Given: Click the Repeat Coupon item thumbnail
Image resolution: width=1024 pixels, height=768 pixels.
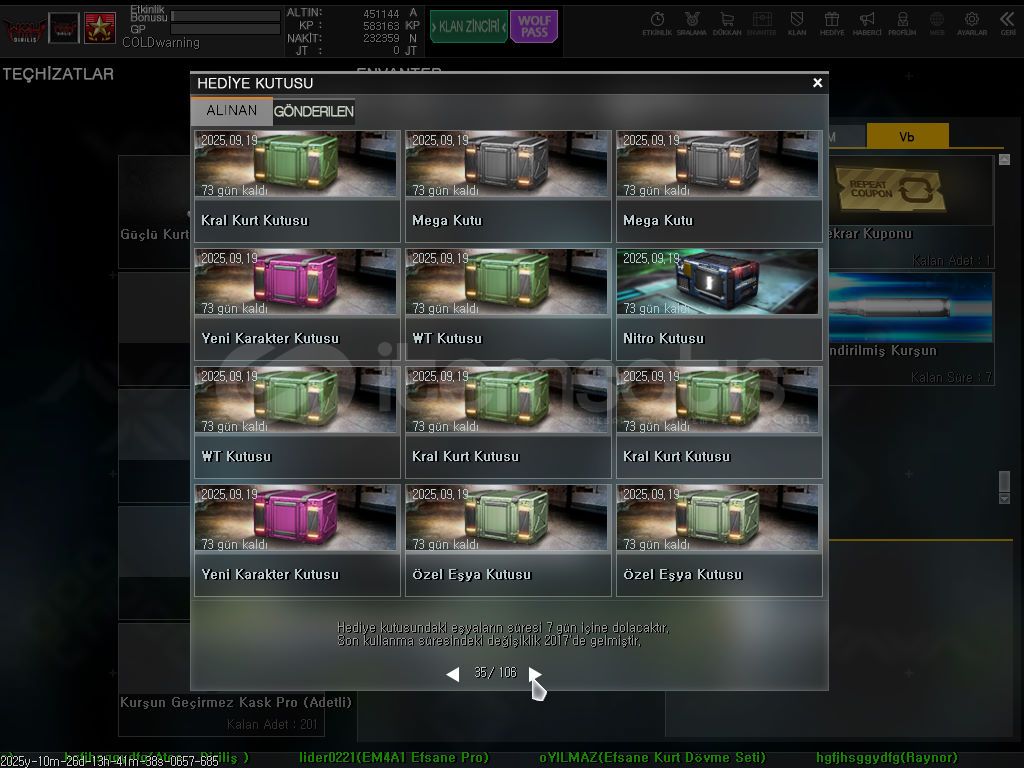Looking at the screenshot, I should [910, 189].
